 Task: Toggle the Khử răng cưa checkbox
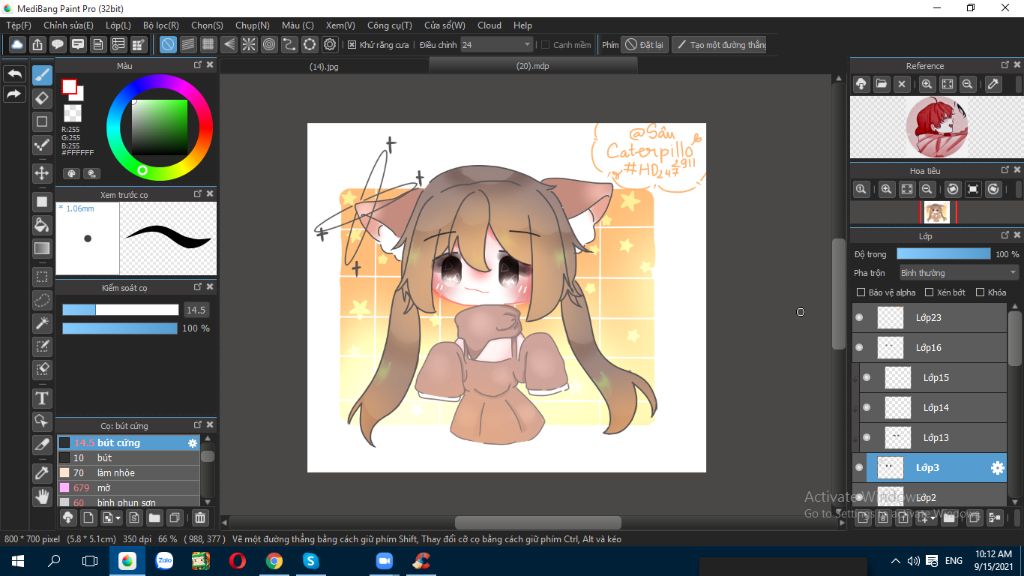(x=352, y=44)
